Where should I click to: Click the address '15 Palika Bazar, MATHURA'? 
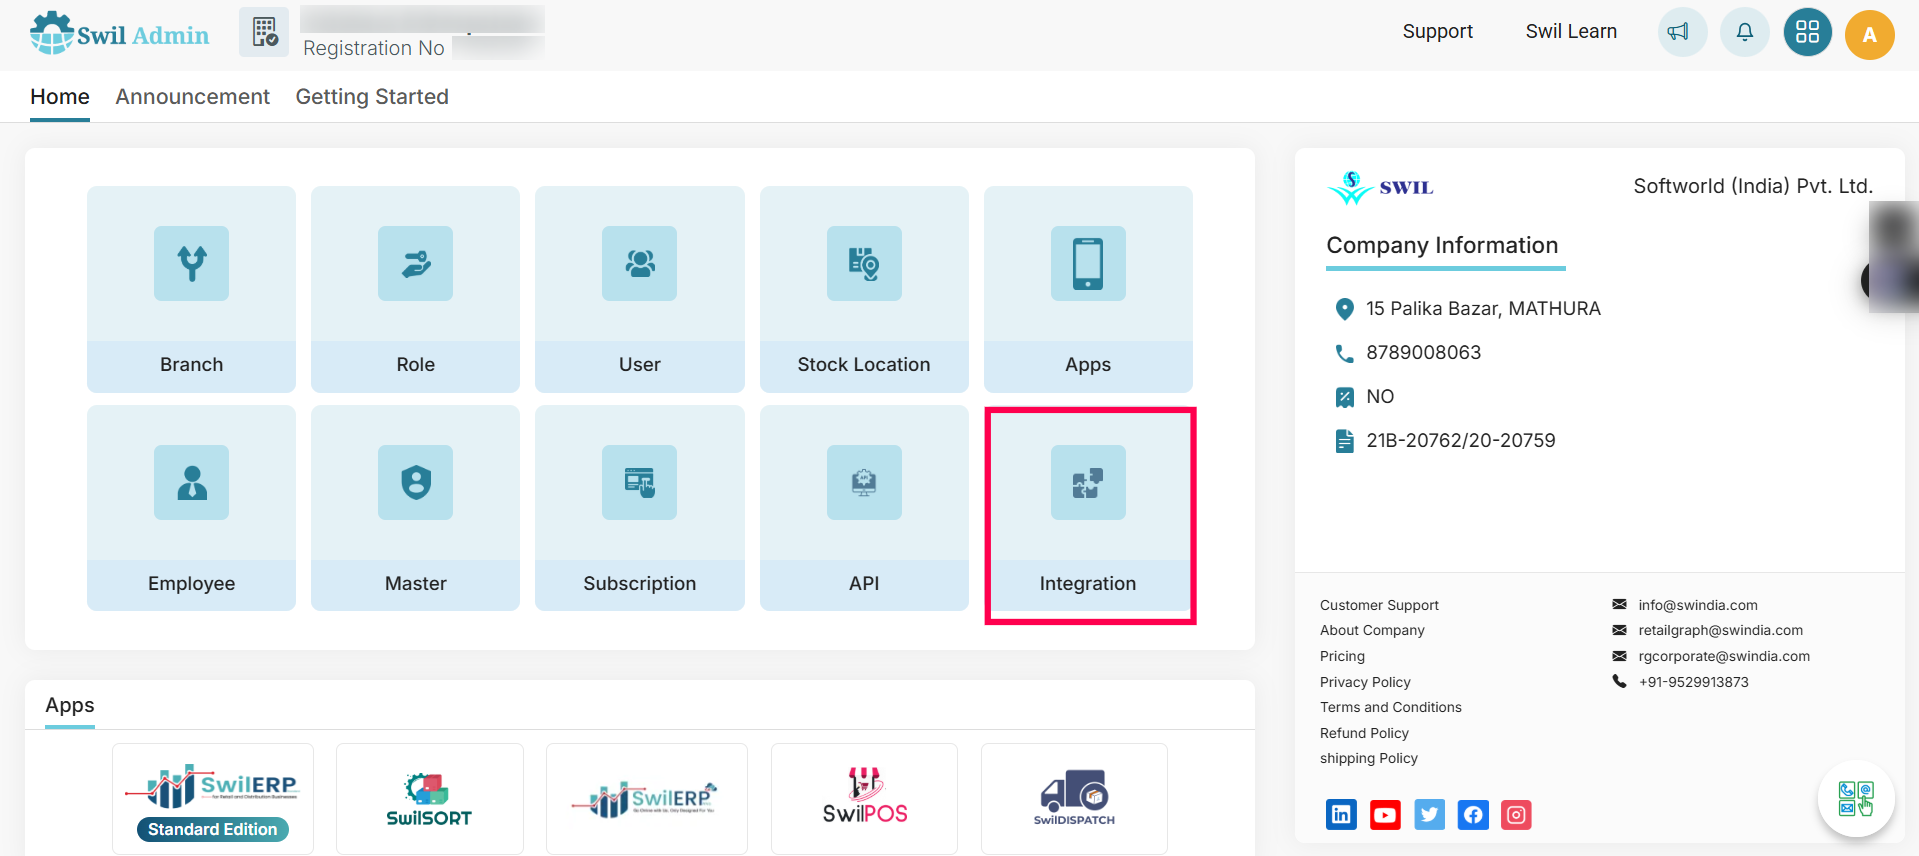[x=1483, y=309]
